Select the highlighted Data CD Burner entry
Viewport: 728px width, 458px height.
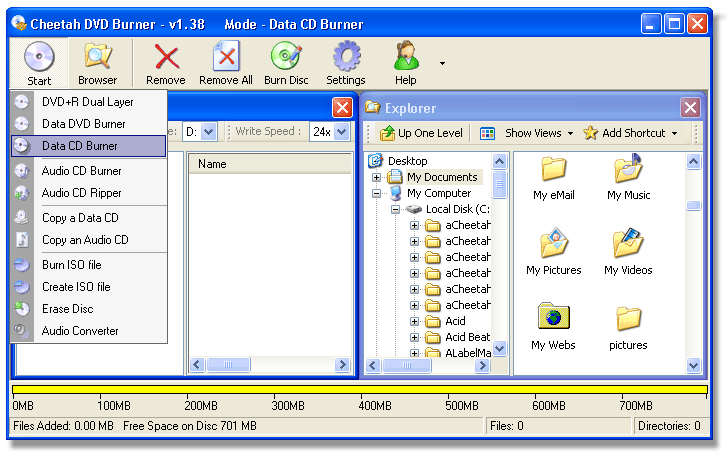(x=88, y=146)
